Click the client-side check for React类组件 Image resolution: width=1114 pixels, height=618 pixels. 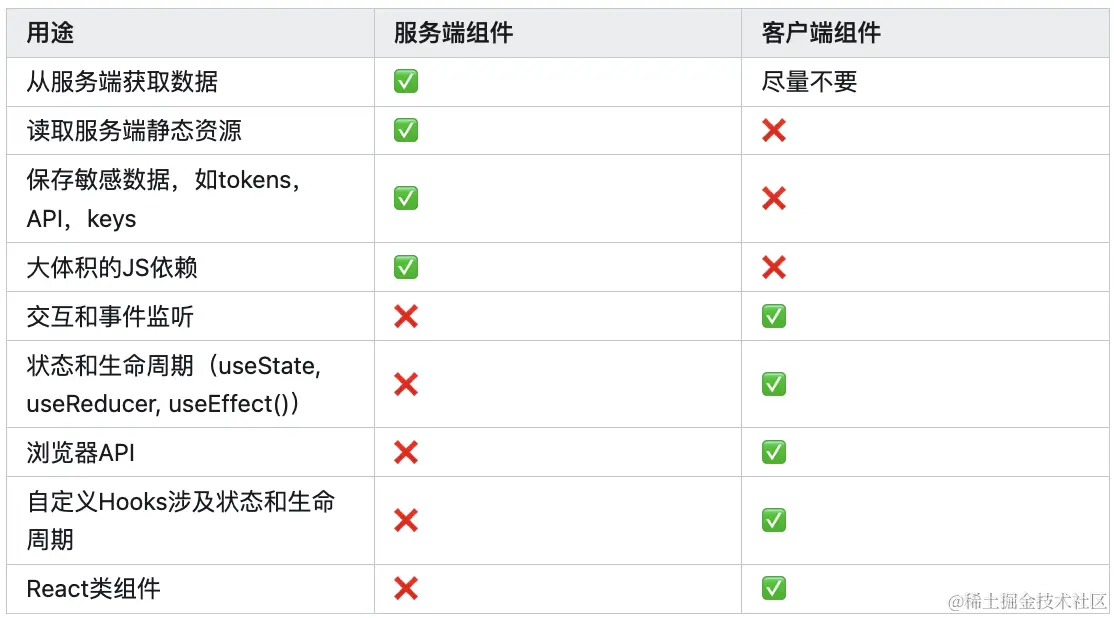[x=773, y=588]
